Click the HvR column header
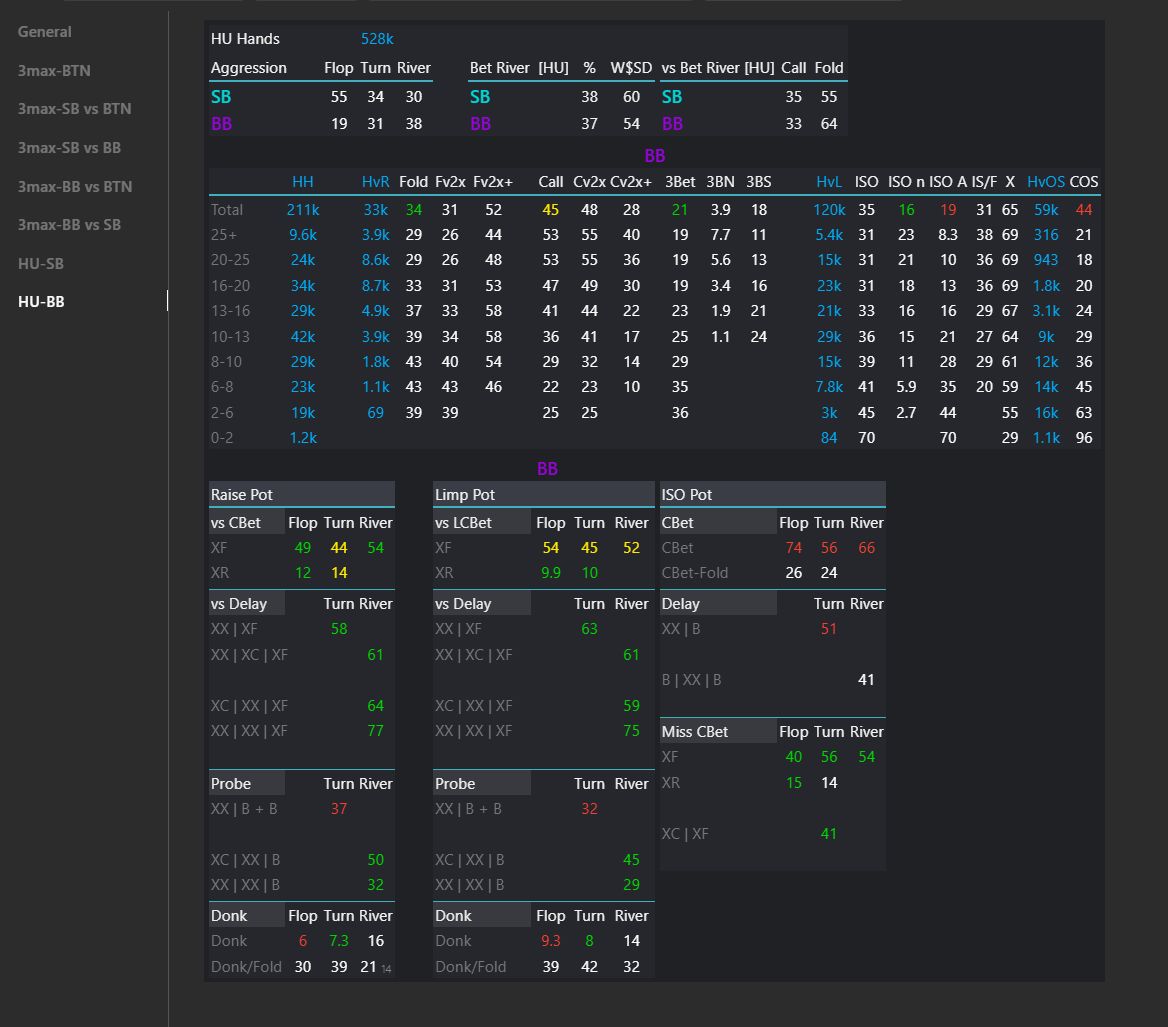 [x=375, y=182]
